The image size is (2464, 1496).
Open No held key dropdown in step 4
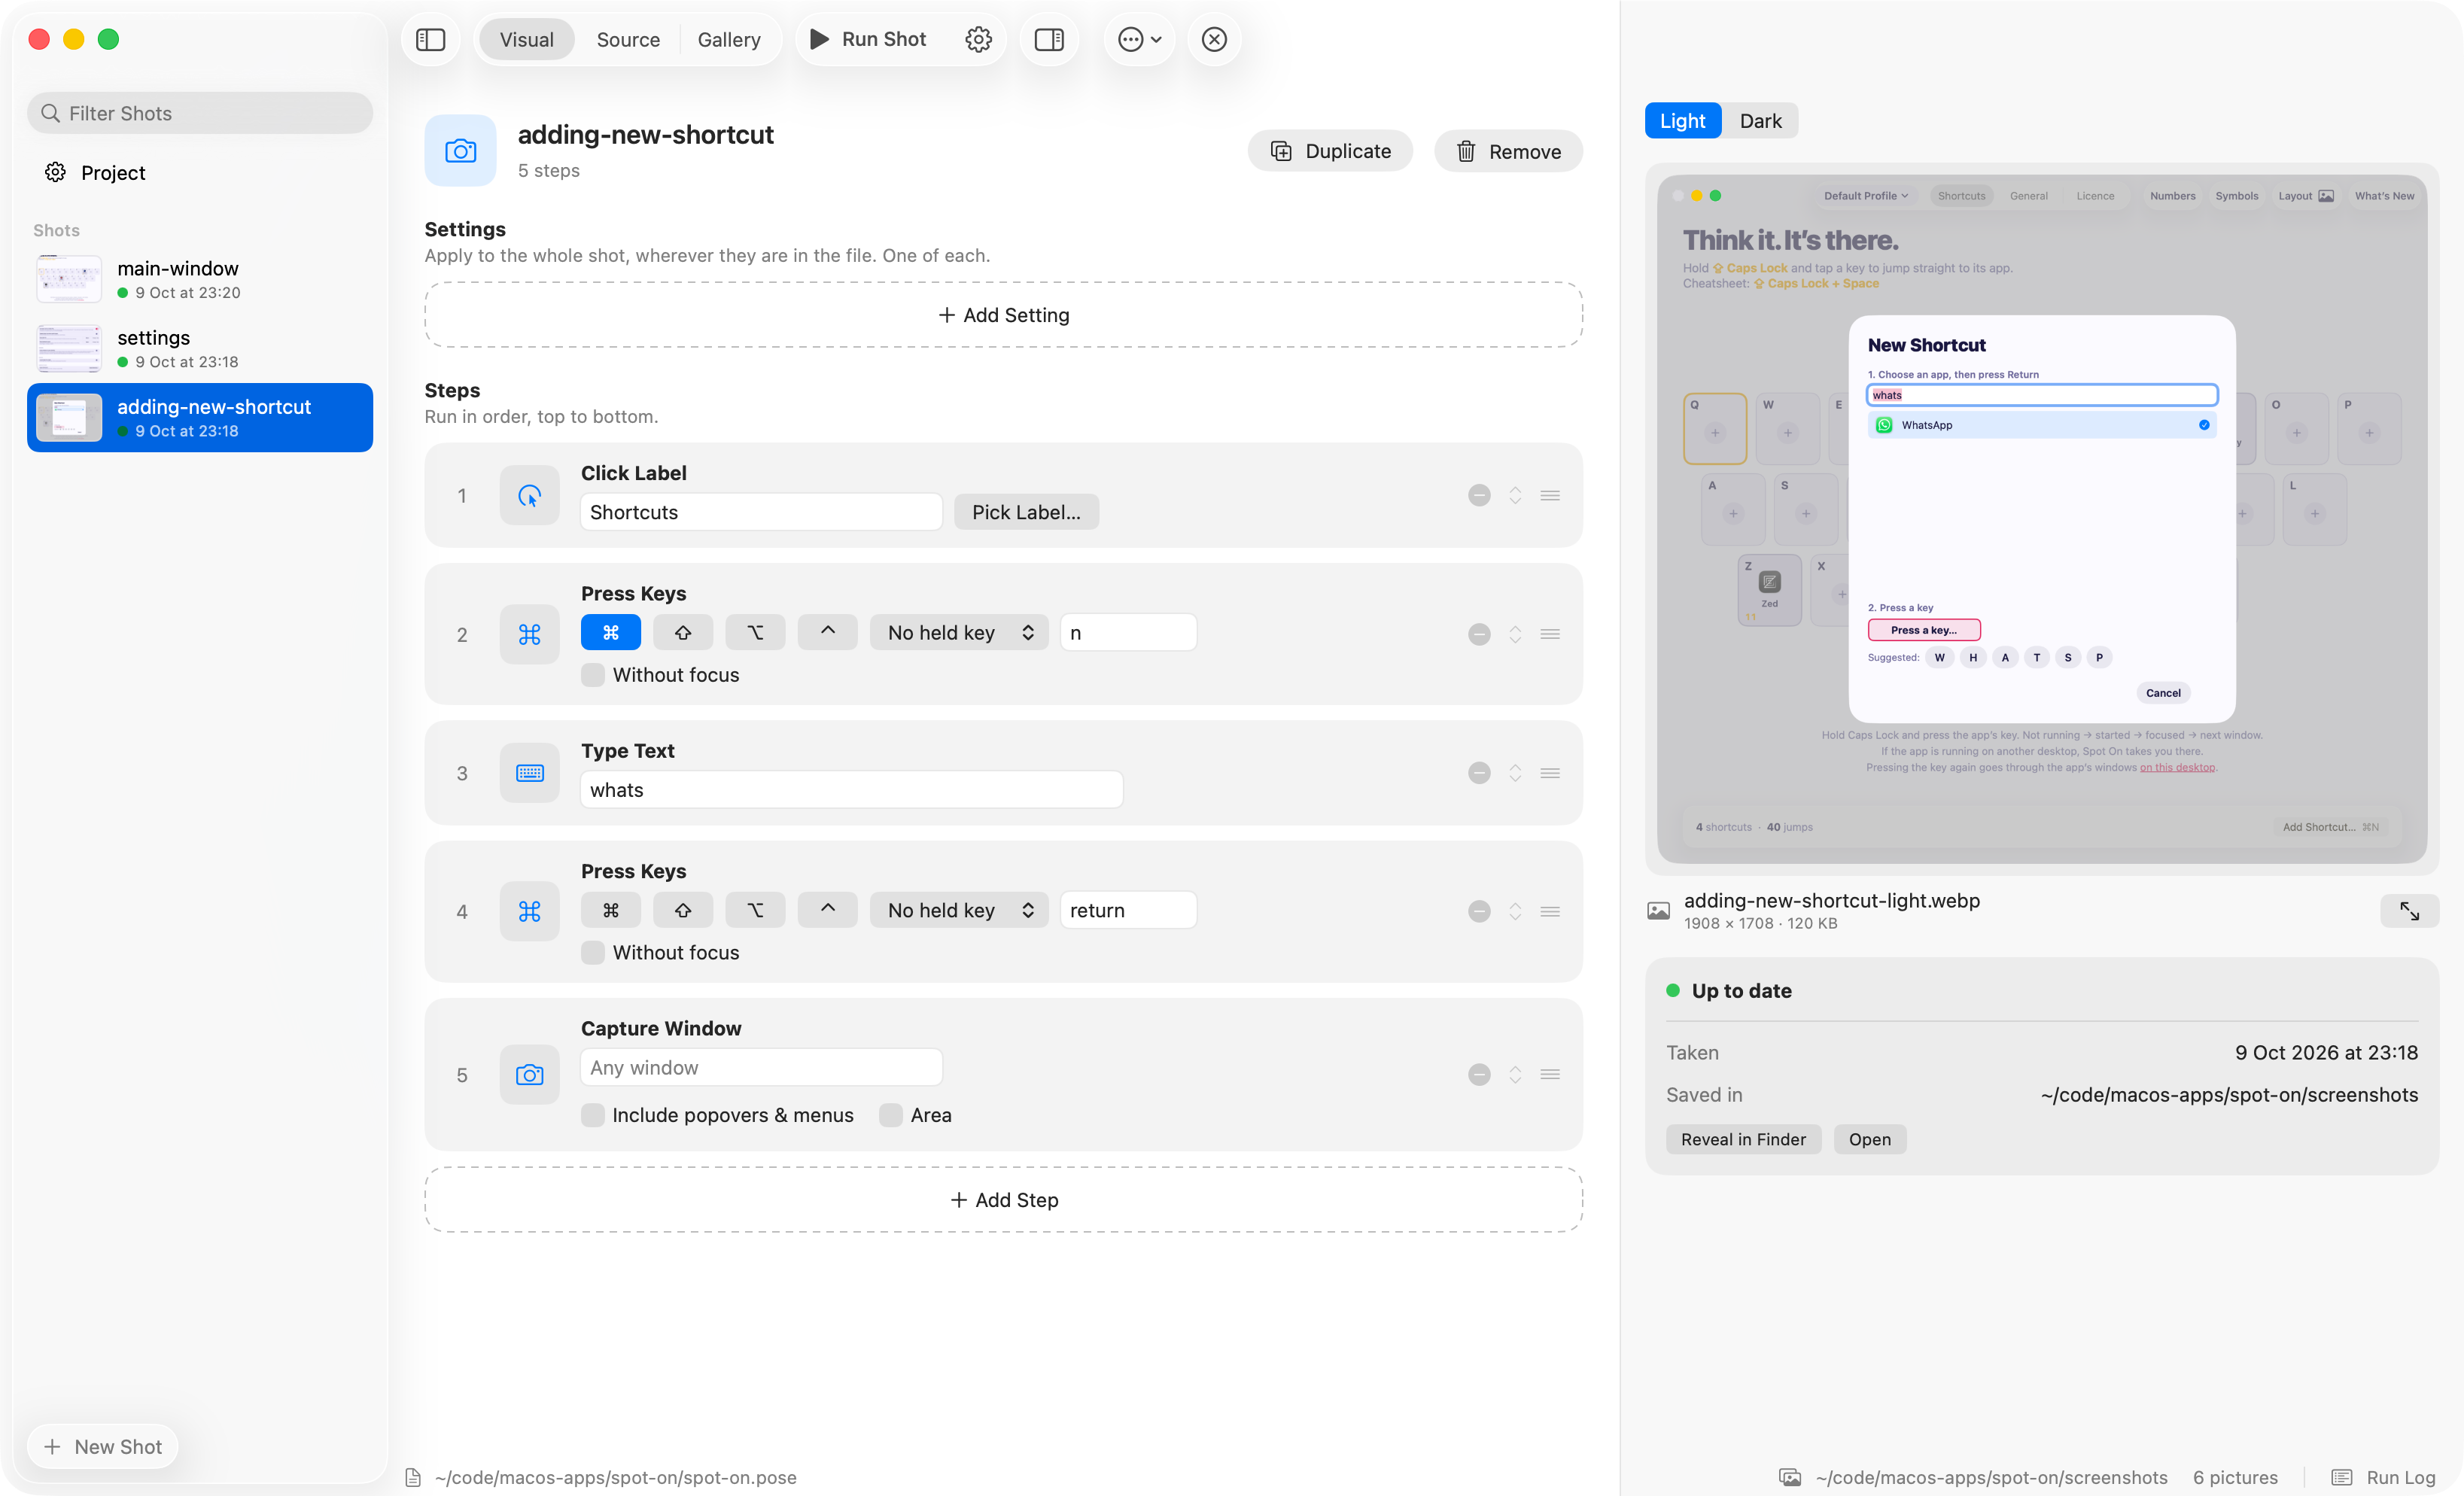pyautogui.click(x=959, y=910)
